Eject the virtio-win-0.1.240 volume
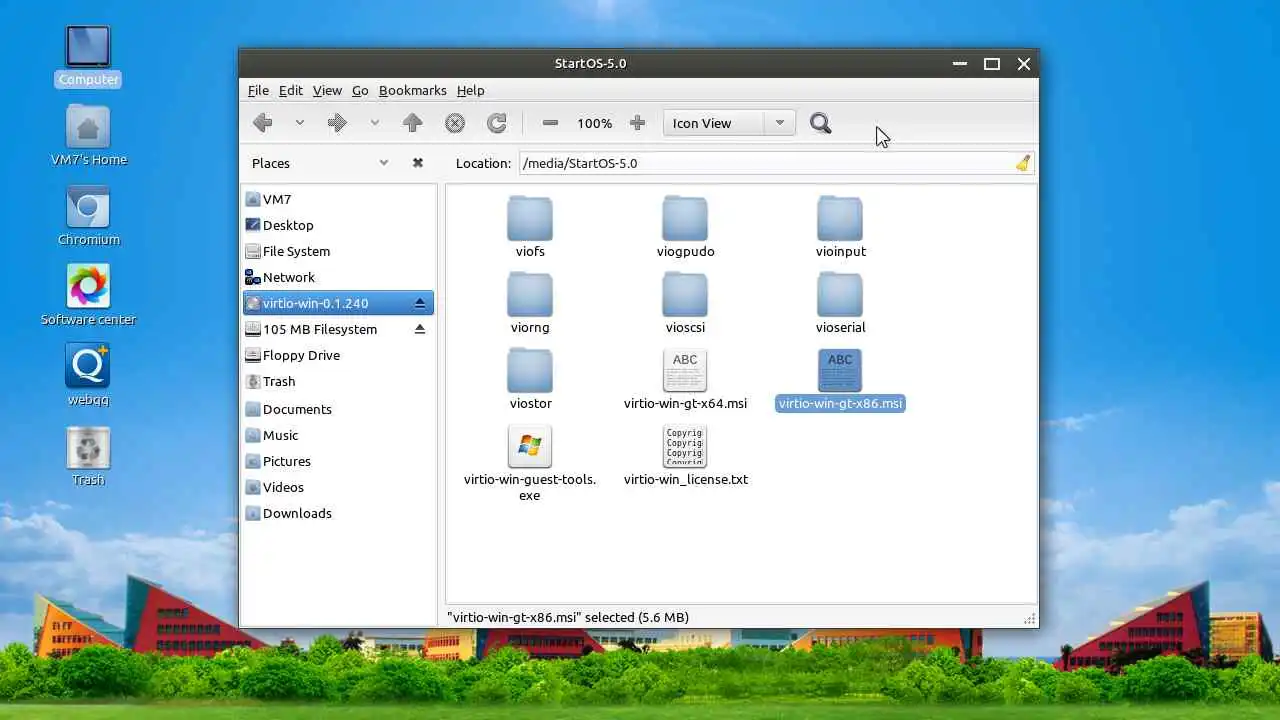1280x720 pixels. (420, 303)
